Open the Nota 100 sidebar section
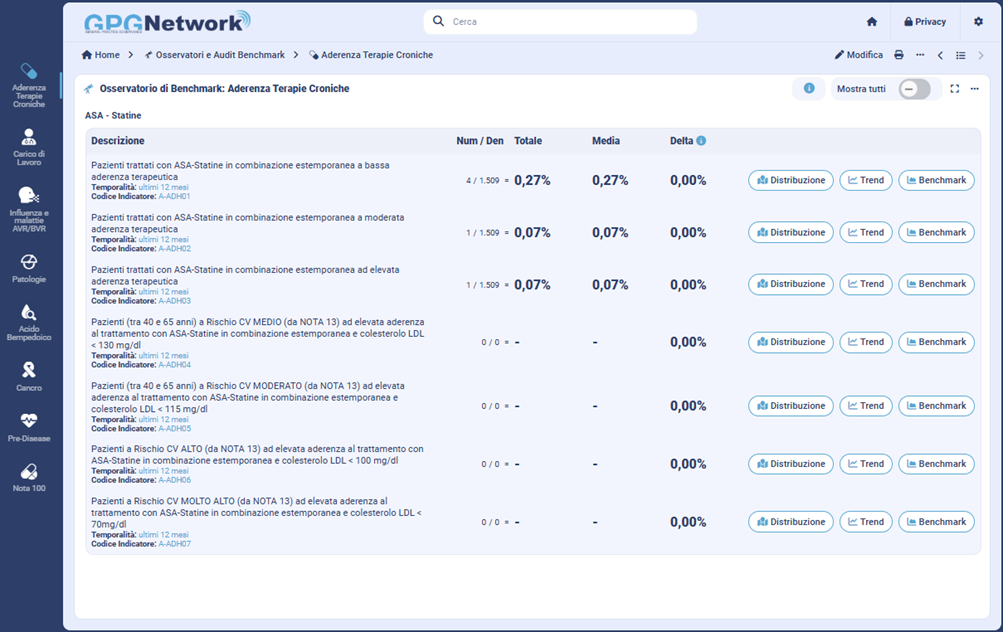The width and height of the screenshot is (1003, 632). [29, 477]
